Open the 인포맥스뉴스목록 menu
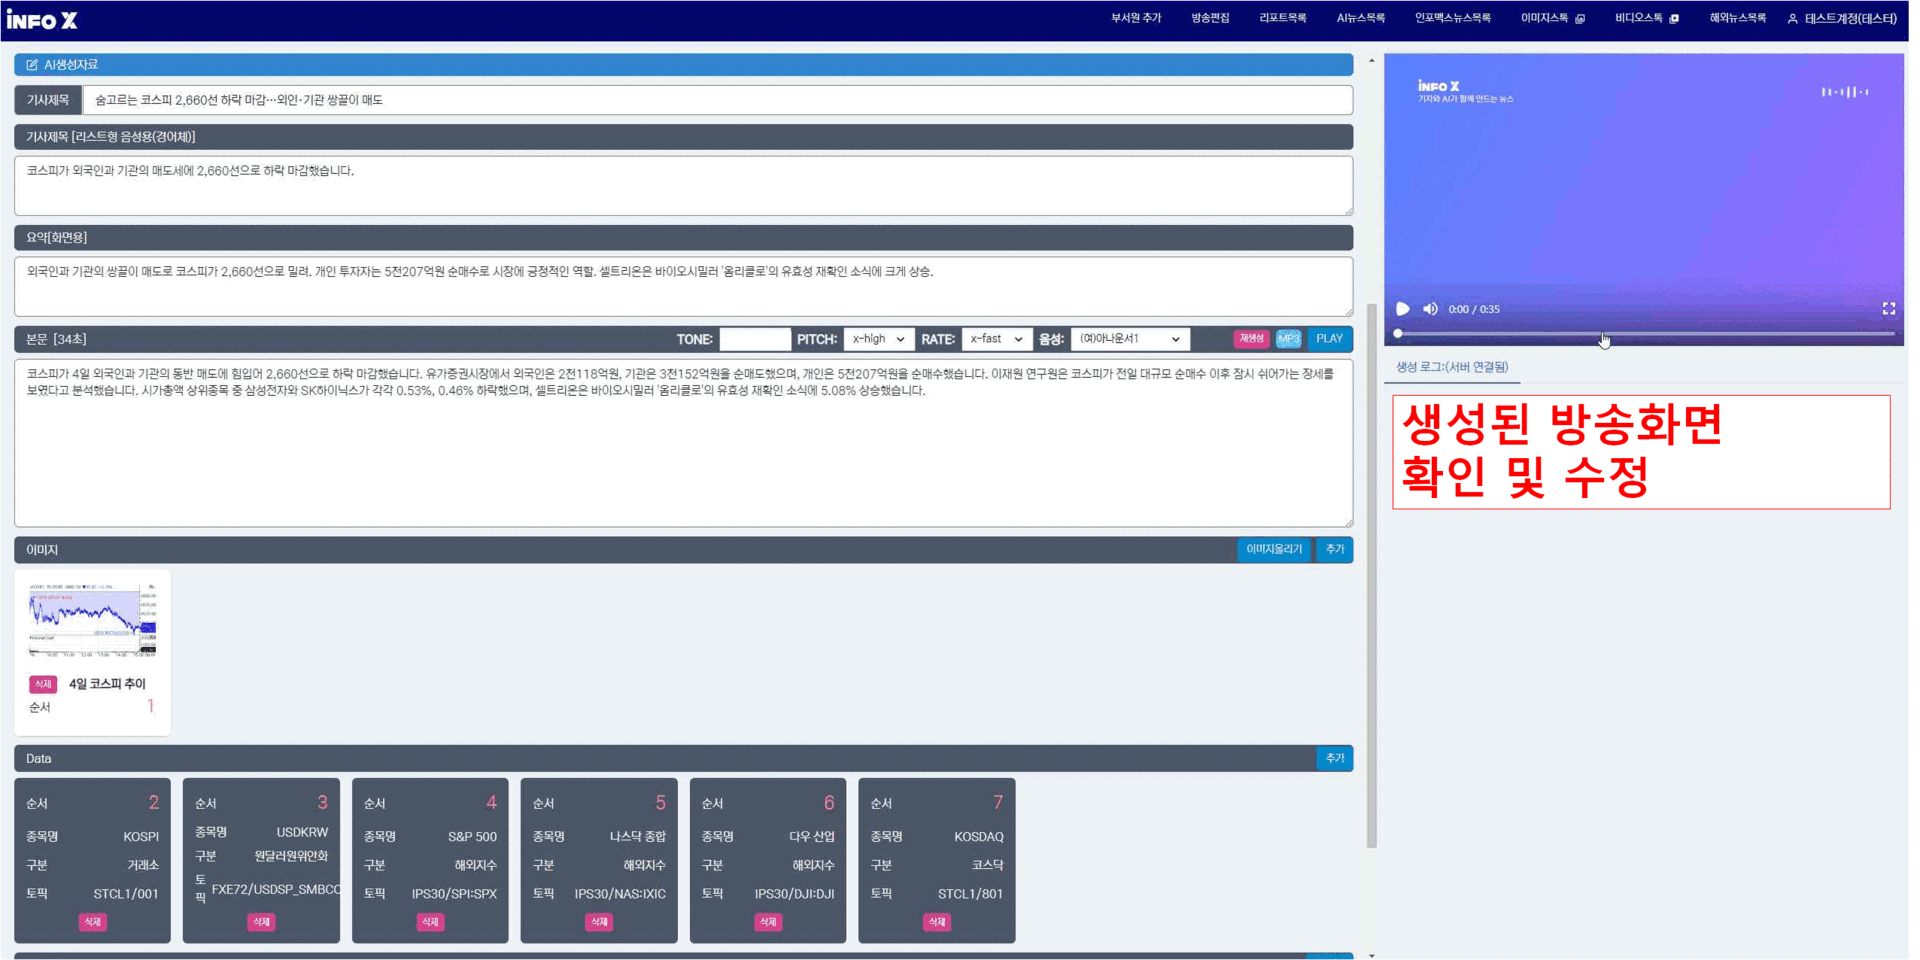The height and width of the screenshot is (960, 1920). [1452, 18]
